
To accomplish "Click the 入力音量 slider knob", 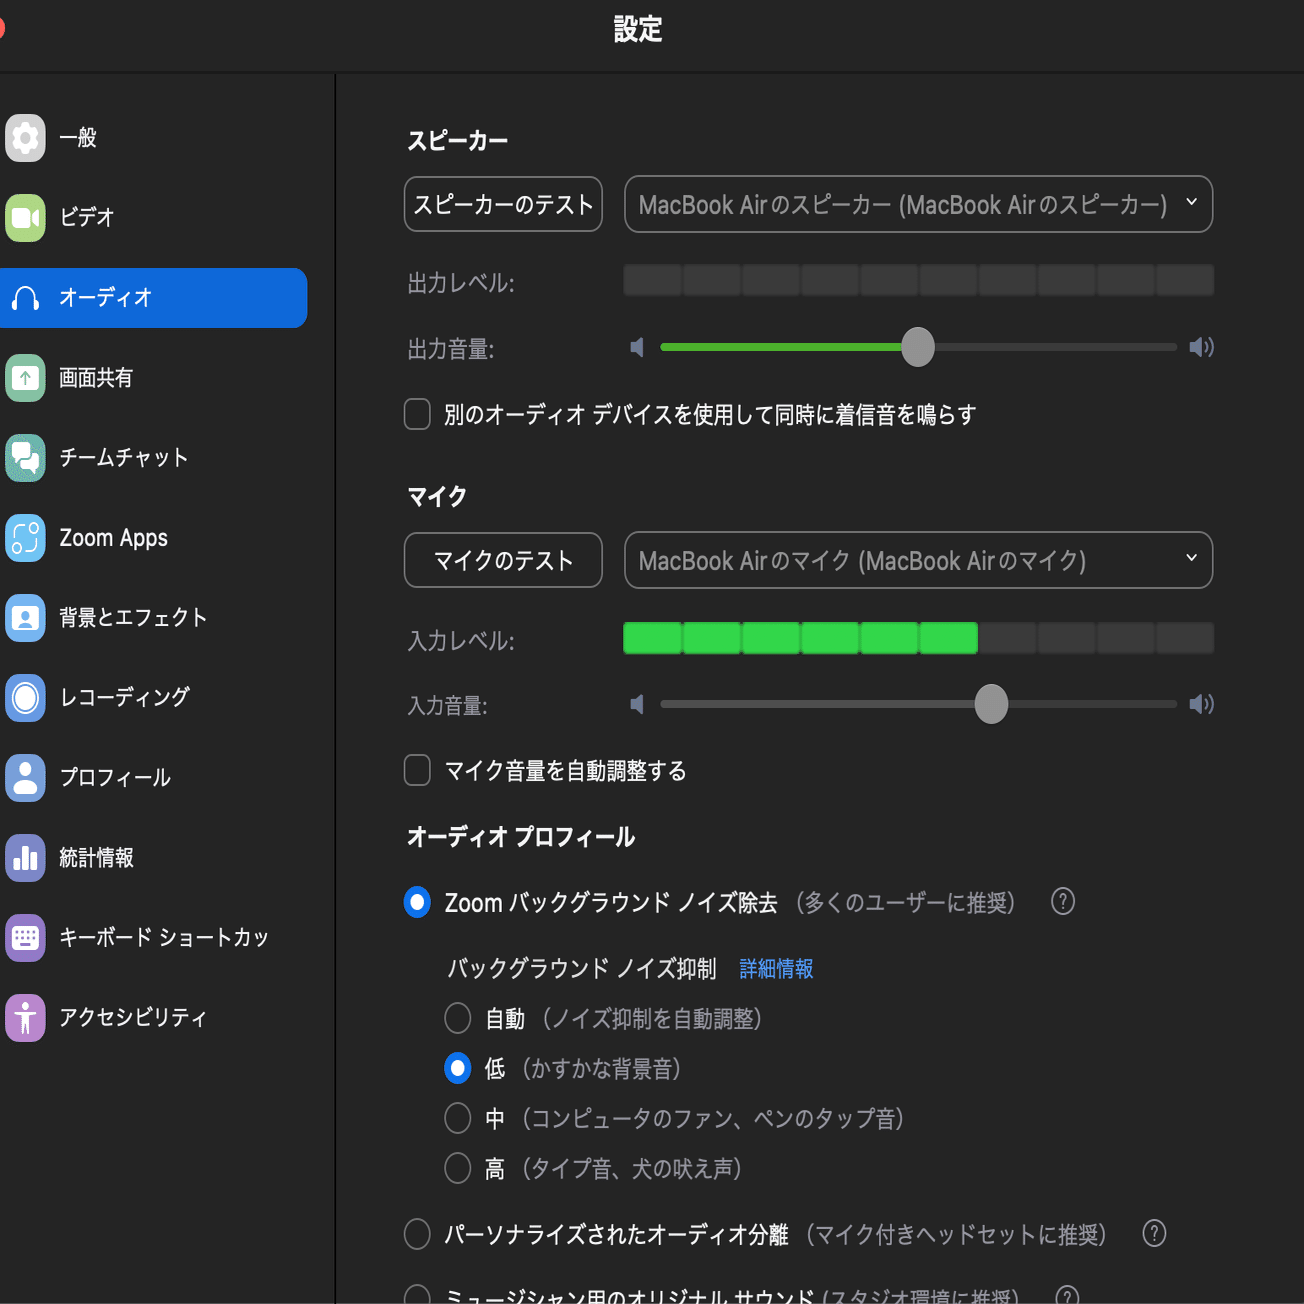I will pos(991,704).
